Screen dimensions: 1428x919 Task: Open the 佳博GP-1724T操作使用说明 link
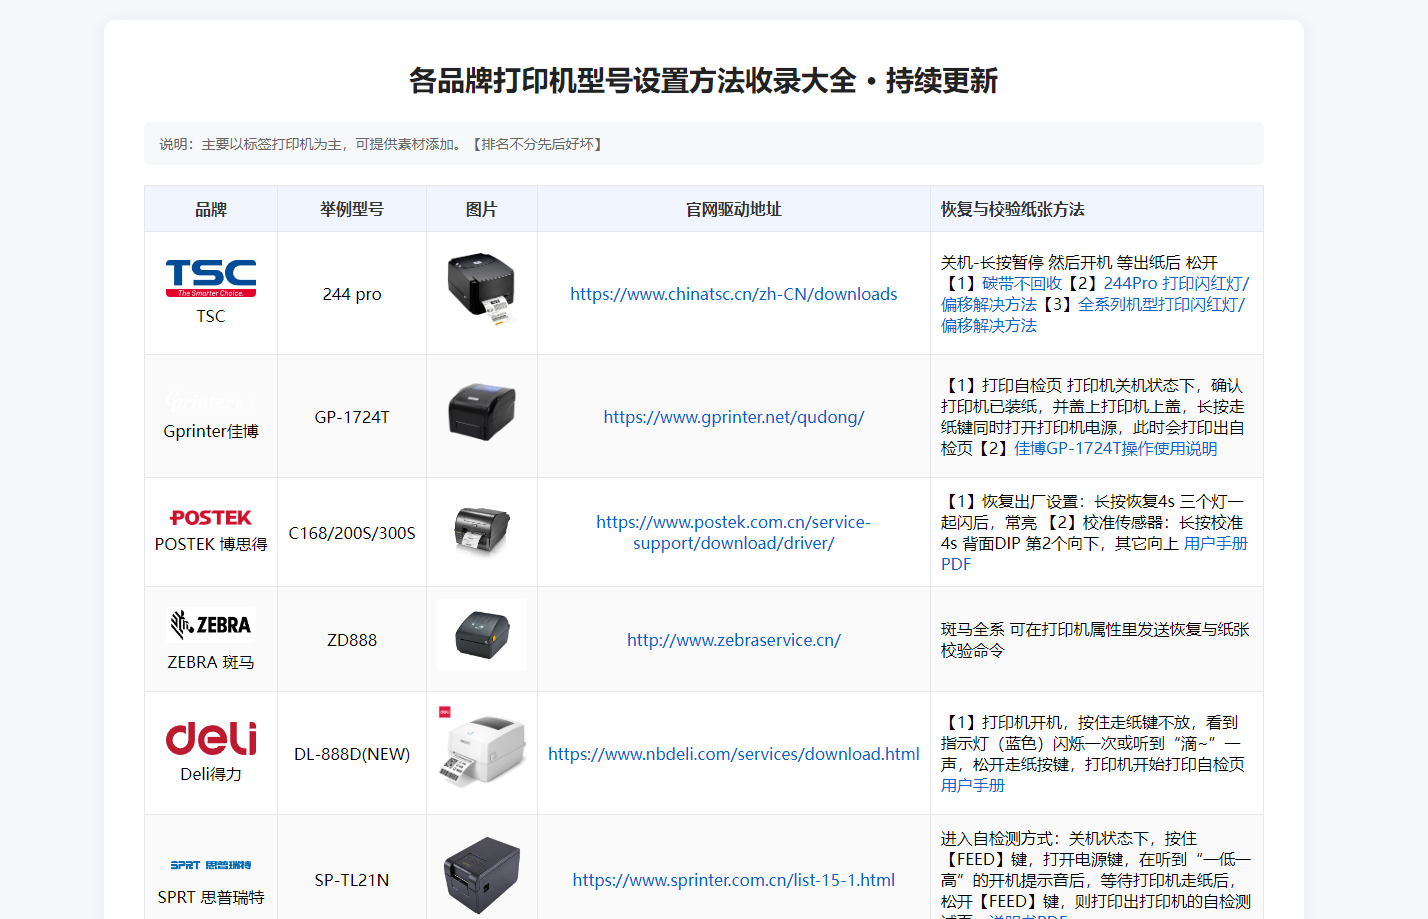[1116, 449]
